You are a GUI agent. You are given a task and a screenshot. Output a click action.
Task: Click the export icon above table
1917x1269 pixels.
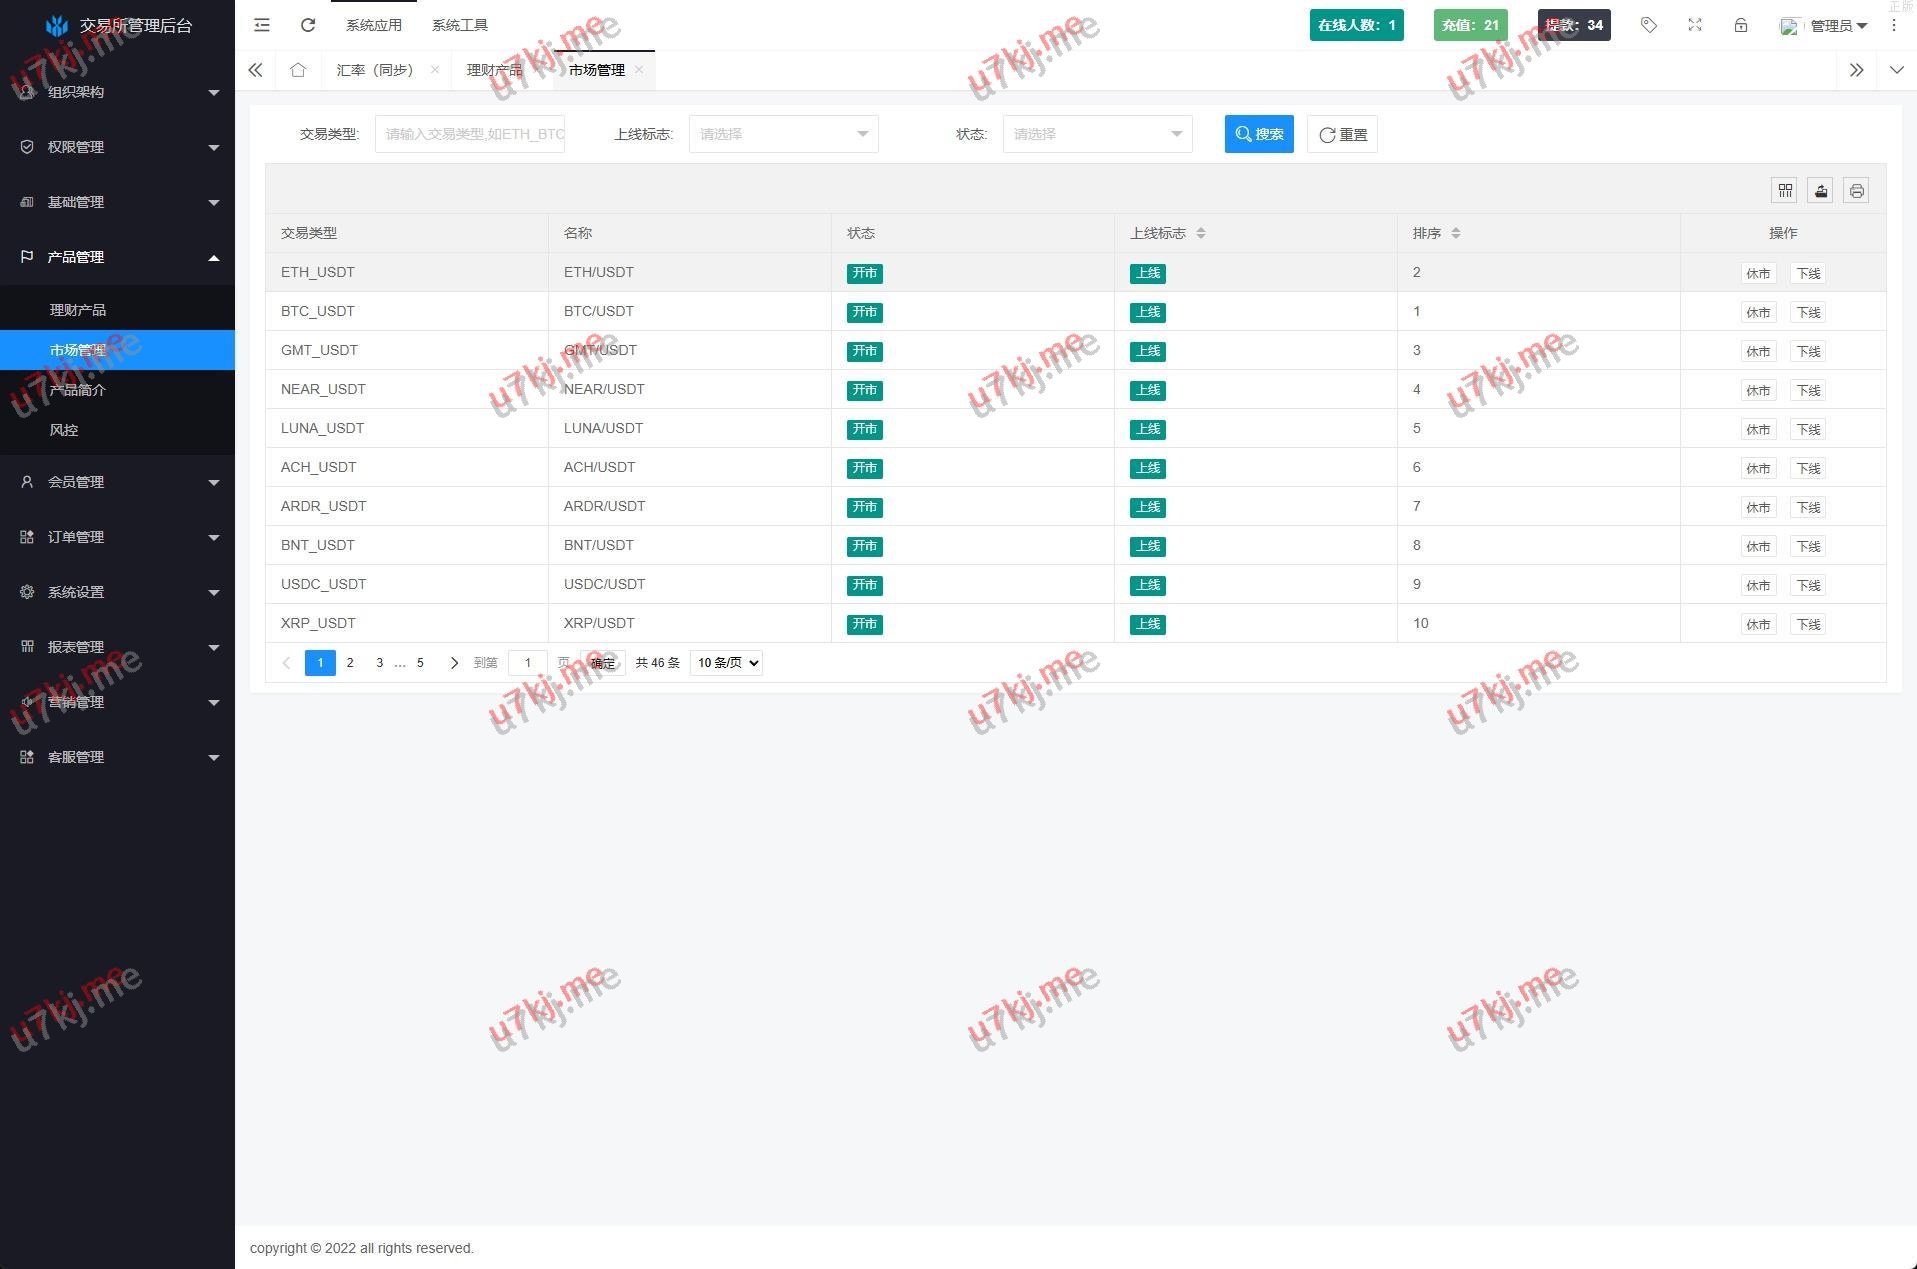pyautogui.click(x=1821, y=191)
